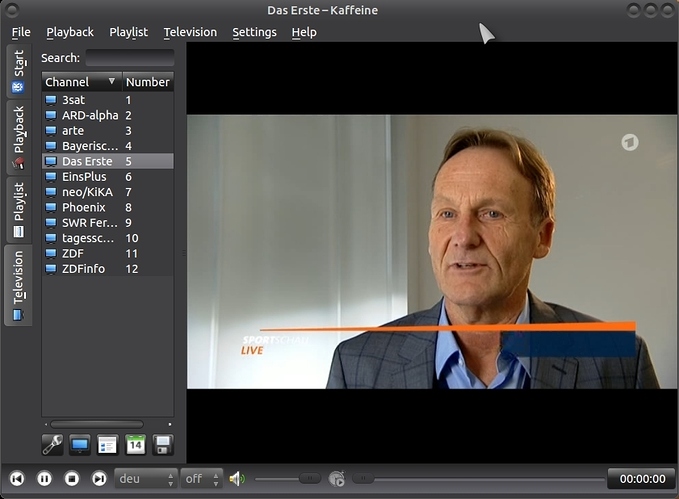Sort the list by Channel column header
Screen dimensions: 679x499
pyautogui.click(x=80, y=82)
